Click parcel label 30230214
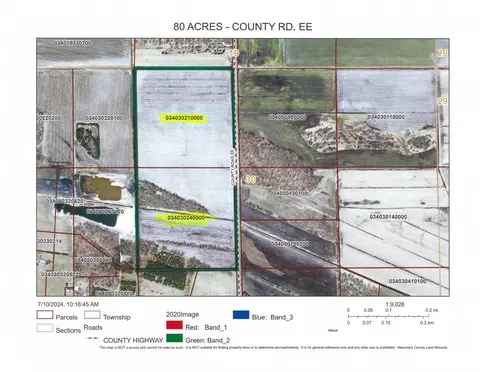 49,241
